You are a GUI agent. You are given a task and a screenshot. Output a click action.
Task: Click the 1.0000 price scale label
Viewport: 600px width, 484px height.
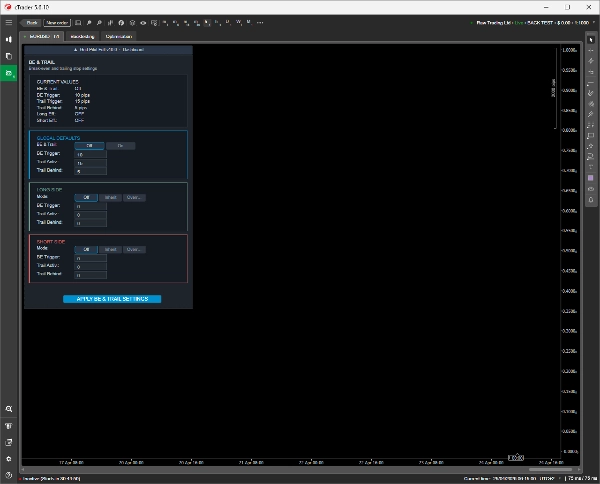pos(569,50)
